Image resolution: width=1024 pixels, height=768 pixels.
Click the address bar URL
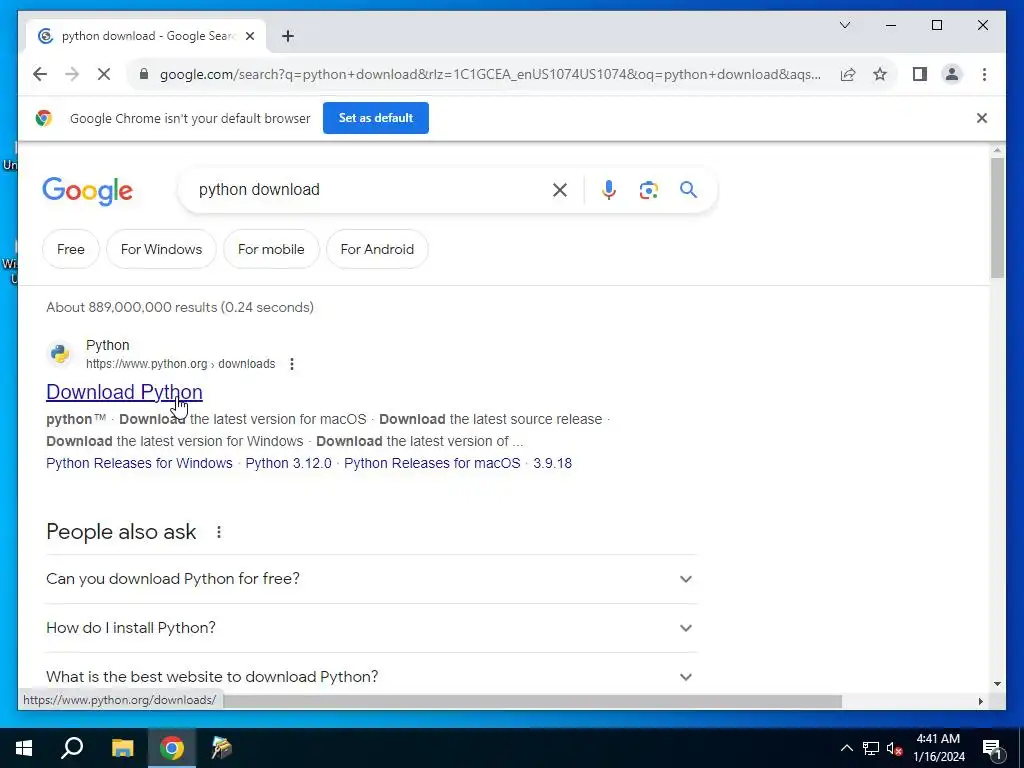490,74
